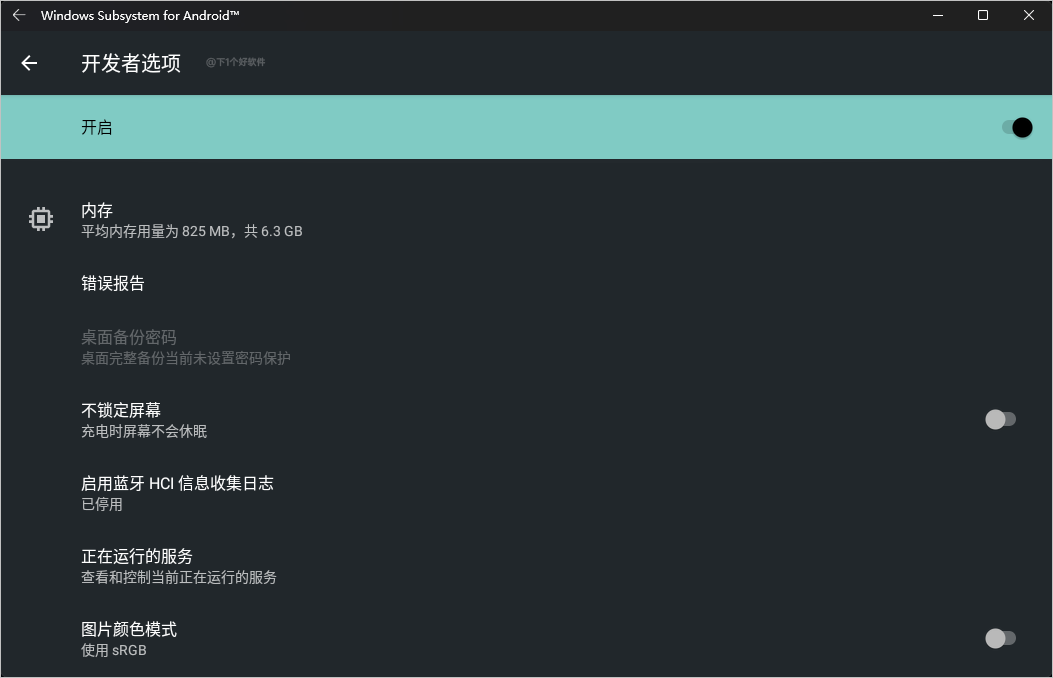Click the 开启 label in teal bar
1053x678 pixels.
97,127
